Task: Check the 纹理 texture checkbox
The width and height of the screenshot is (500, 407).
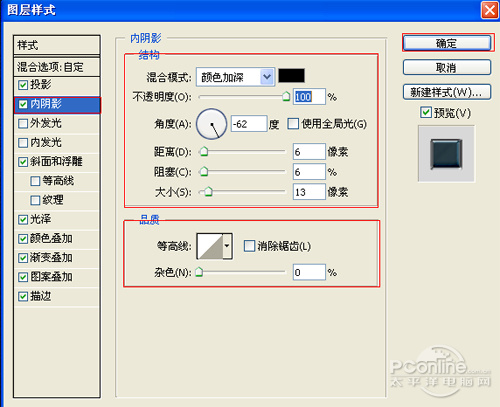Action: (x=35, y=200)
